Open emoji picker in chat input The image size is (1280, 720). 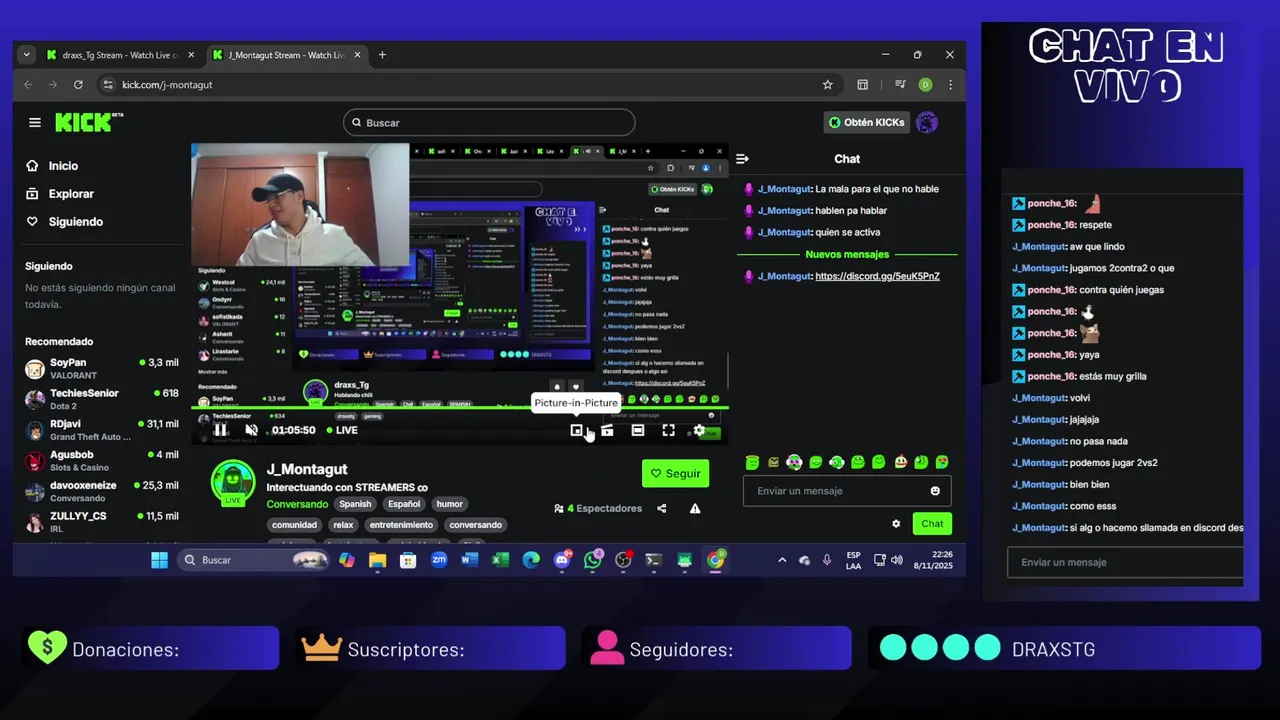935,491
